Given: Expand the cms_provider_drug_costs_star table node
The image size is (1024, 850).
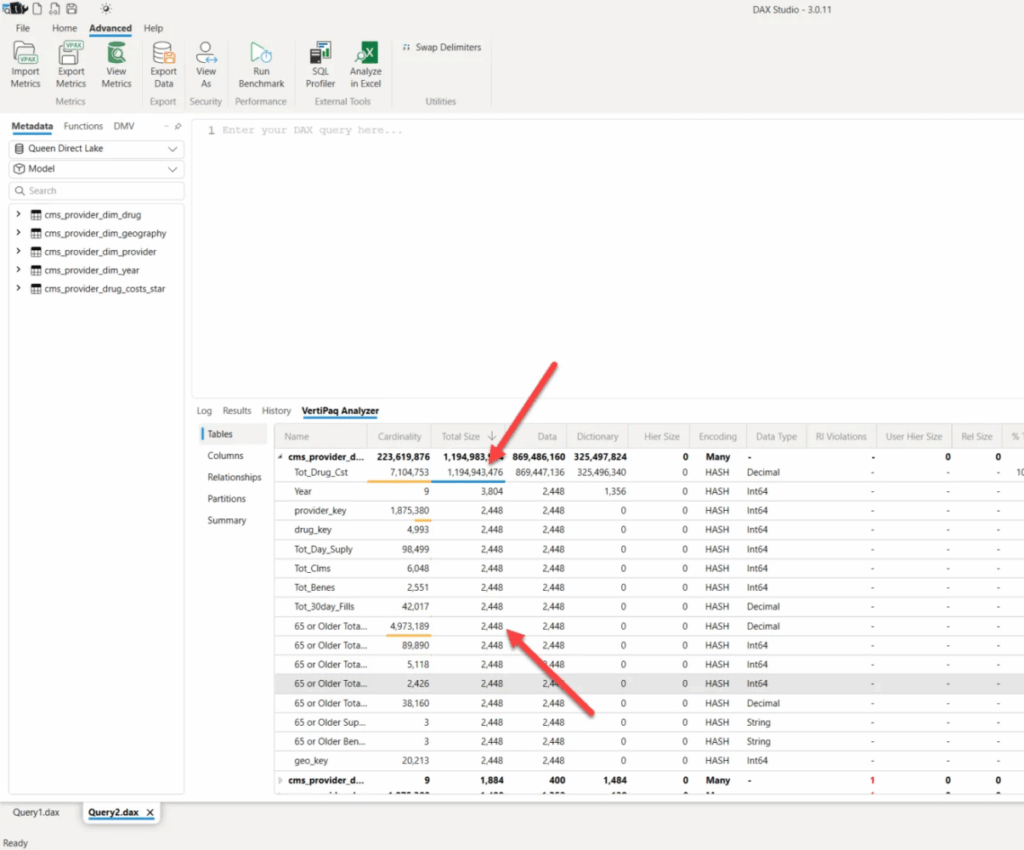Looking at the screenshot, I should tap(19, 289).
